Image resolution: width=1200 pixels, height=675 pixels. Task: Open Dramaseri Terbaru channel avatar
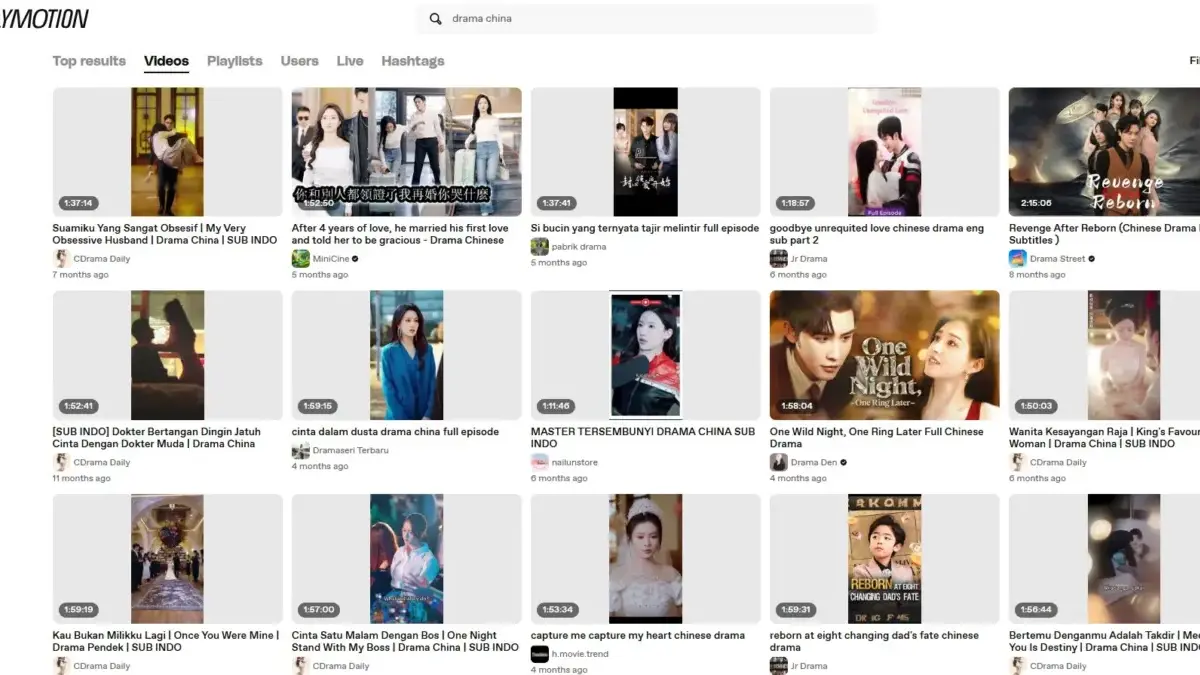(x=300, y=450)
